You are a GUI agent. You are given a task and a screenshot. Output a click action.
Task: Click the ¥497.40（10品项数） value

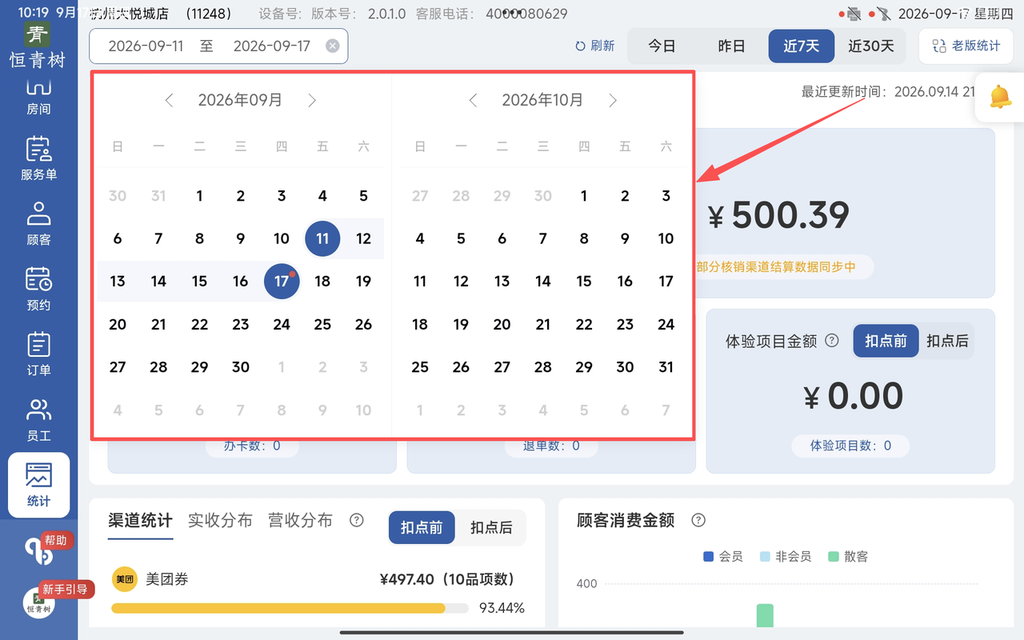(x=446, y=579)
